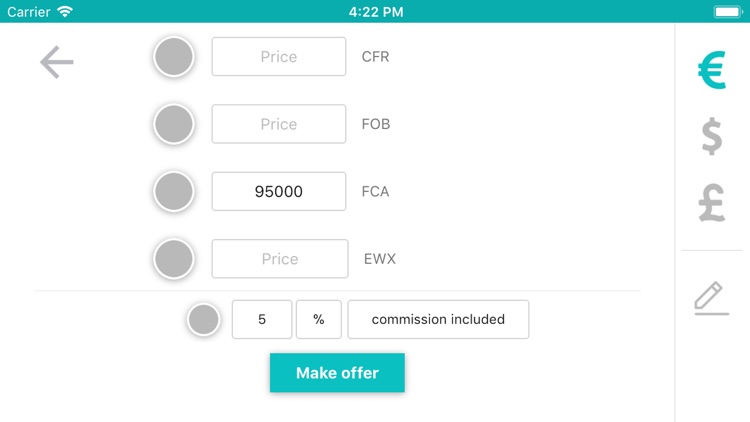Select the FOB radio circle
Screen dimensions: 750x422
pos(173,124)
